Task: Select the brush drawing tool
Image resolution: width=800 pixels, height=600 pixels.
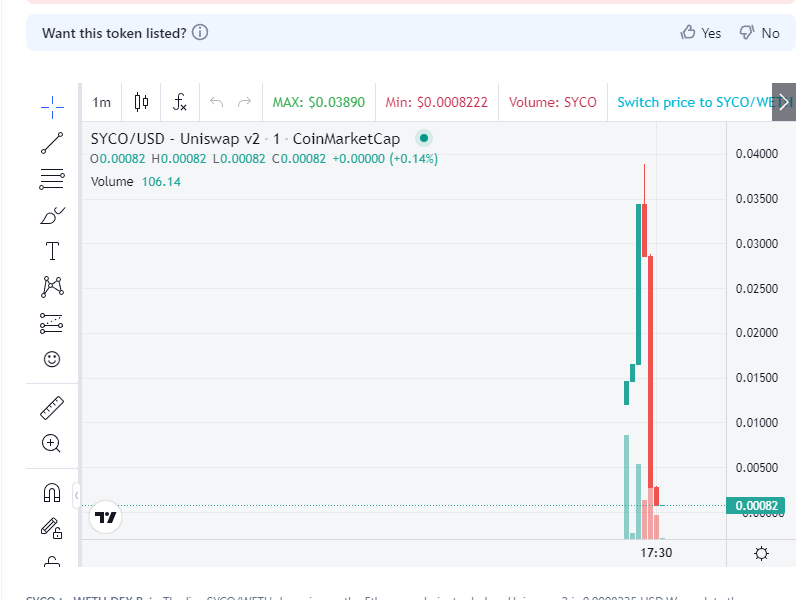Action: coord(51,215)
